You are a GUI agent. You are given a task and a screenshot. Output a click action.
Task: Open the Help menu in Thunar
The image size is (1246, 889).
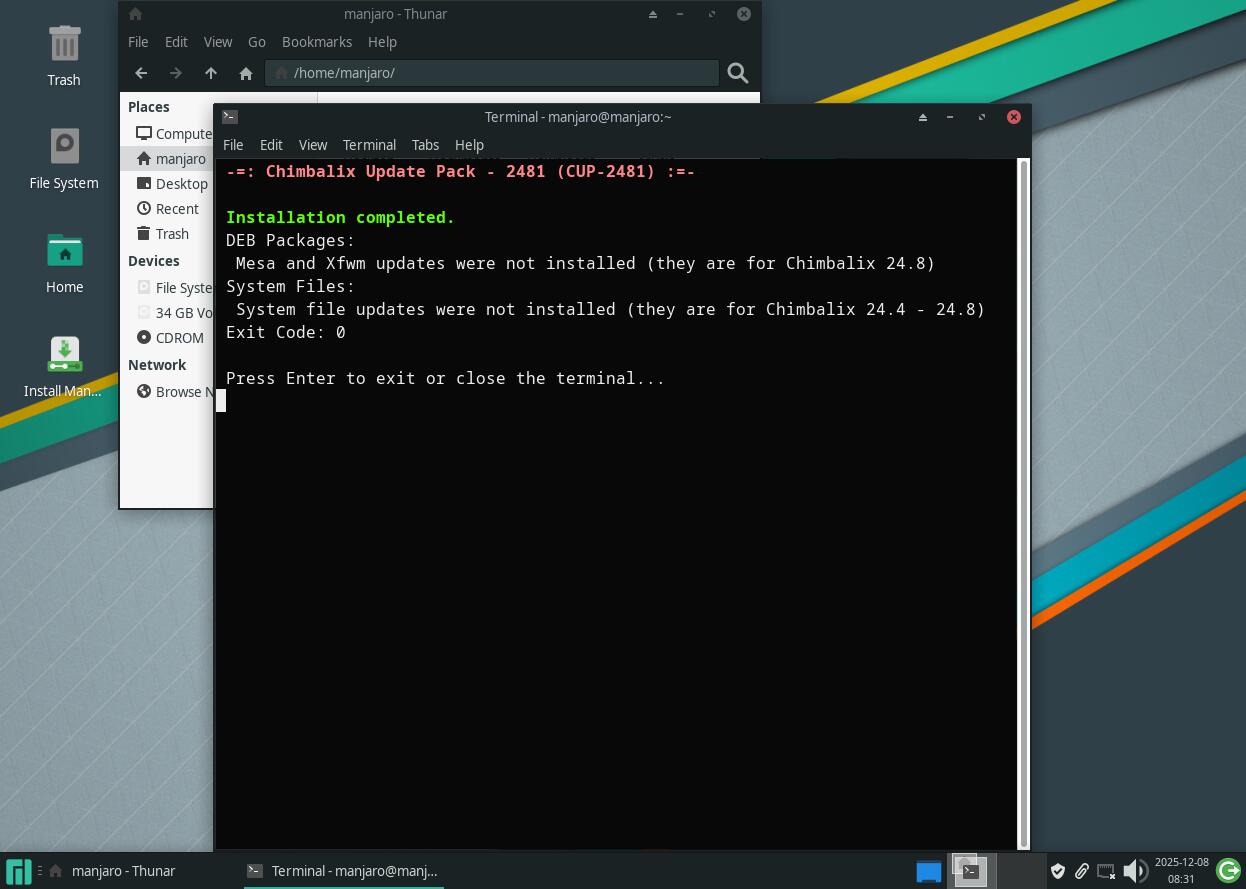click(382, 42)
